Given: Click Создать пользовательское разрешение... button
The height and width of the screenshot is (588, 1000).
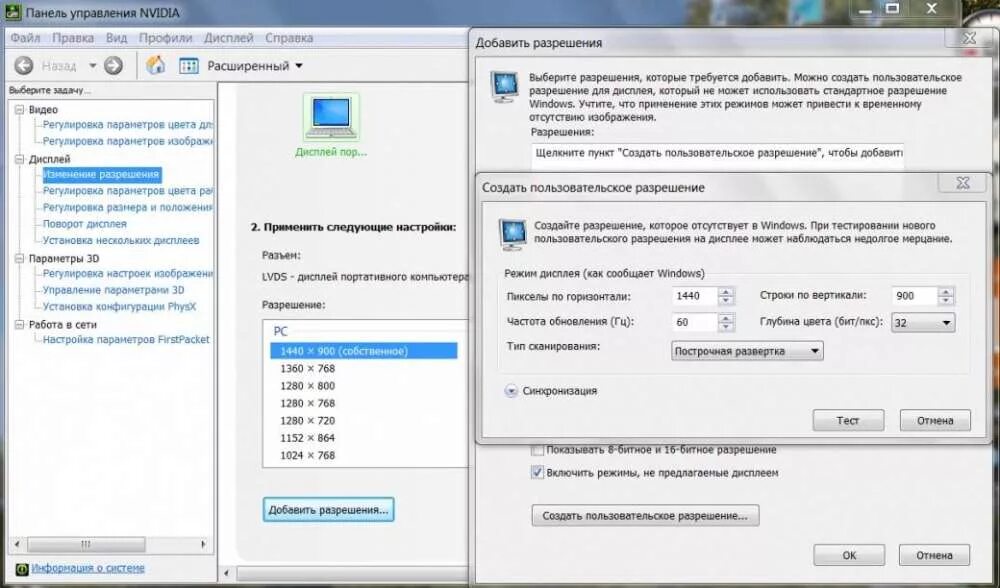Looking at the screenshot, I should [645, 515].
